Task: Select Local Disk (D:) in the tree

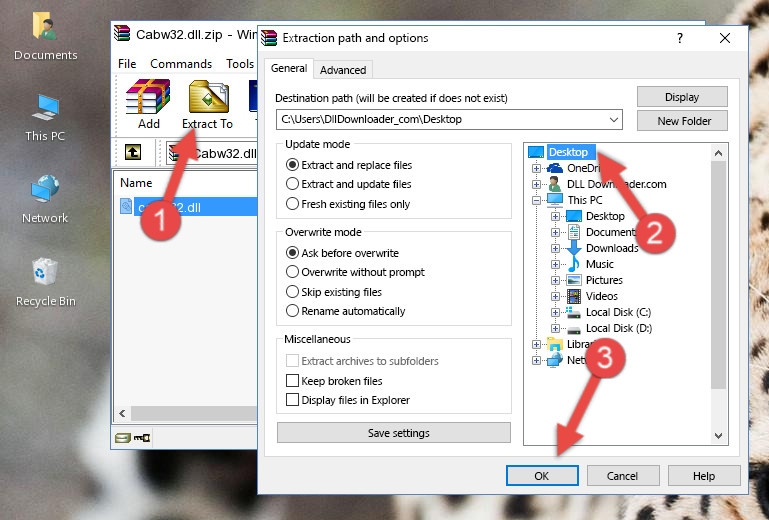Action: (x=619, y=328)
